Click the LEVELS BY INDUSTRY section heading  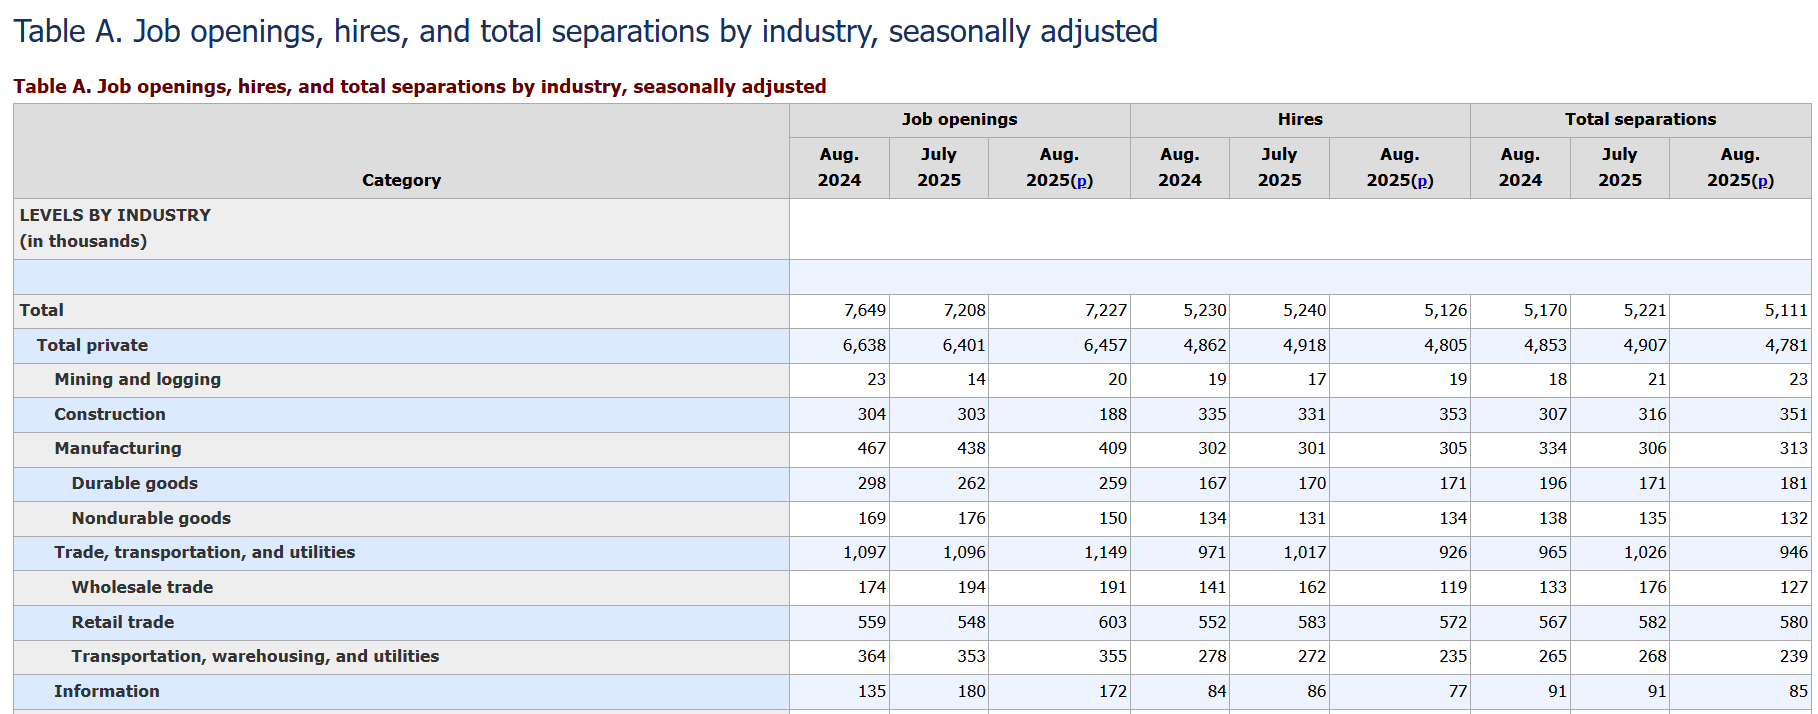click(115, 215)
